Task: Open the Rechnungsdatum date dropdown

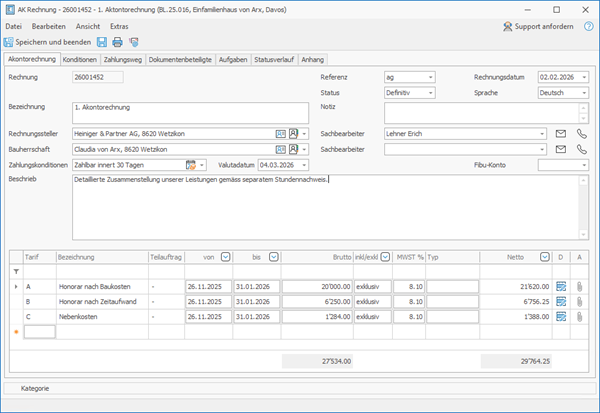Action: [x=584, y=77]
